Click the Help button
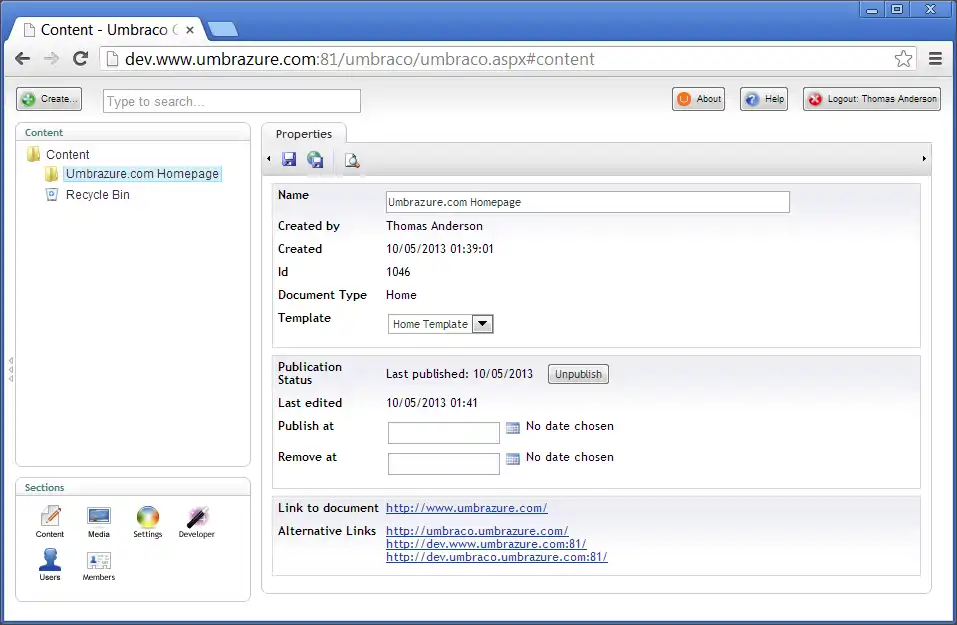957x625 pixels. (x=764, y=99)
